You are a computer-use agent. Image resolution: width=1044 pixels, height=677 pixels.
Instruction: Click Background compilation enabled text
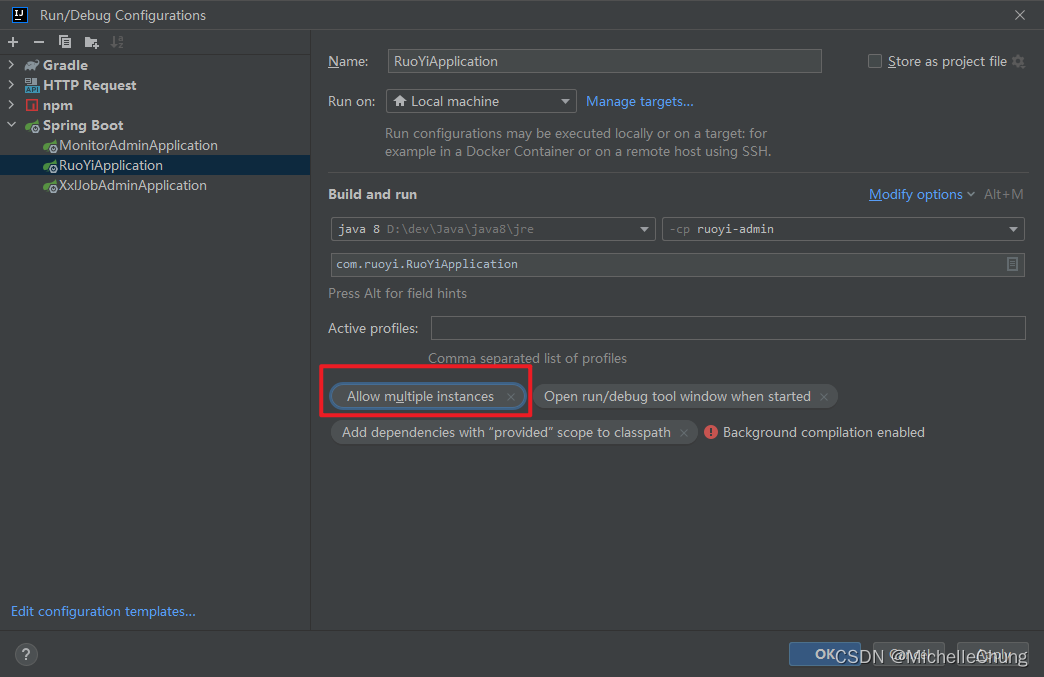tap(824, 433)
